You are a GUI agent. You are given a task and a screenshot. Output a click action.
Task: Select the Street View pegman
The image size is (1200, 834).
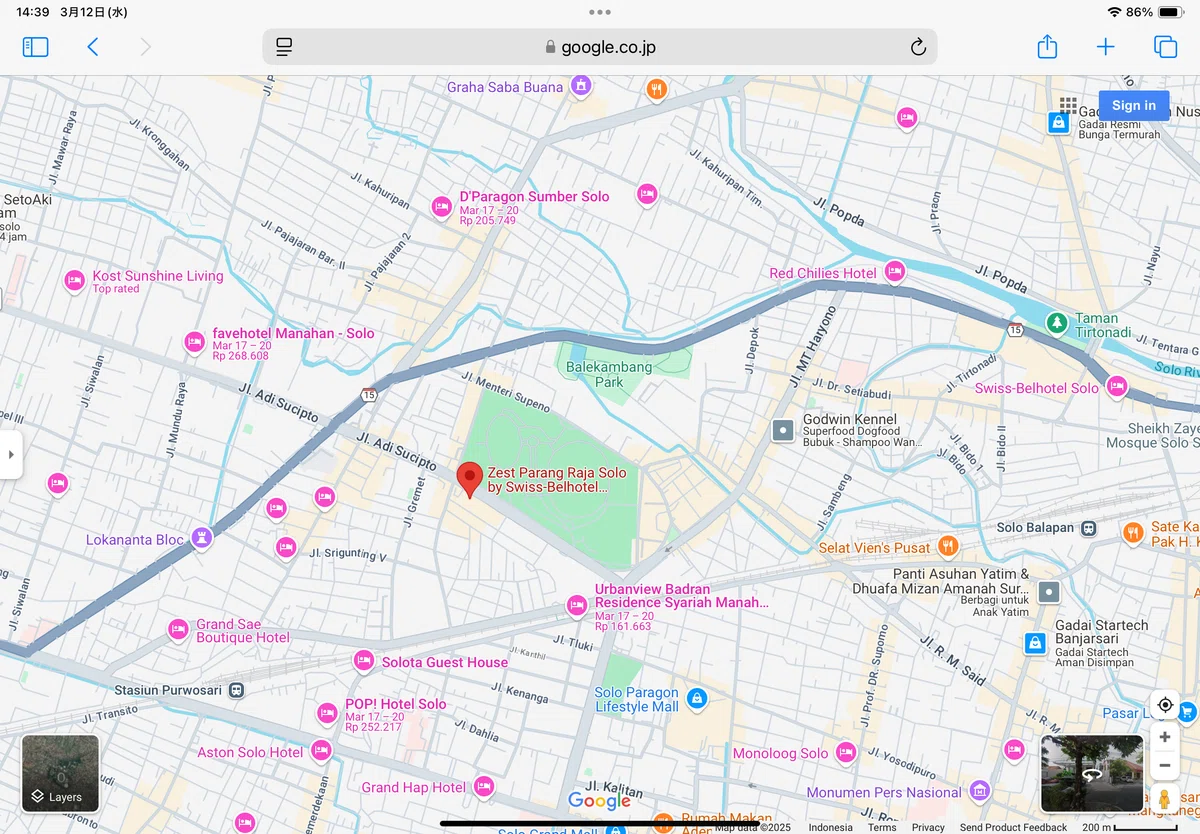[x=1165, y=798]
